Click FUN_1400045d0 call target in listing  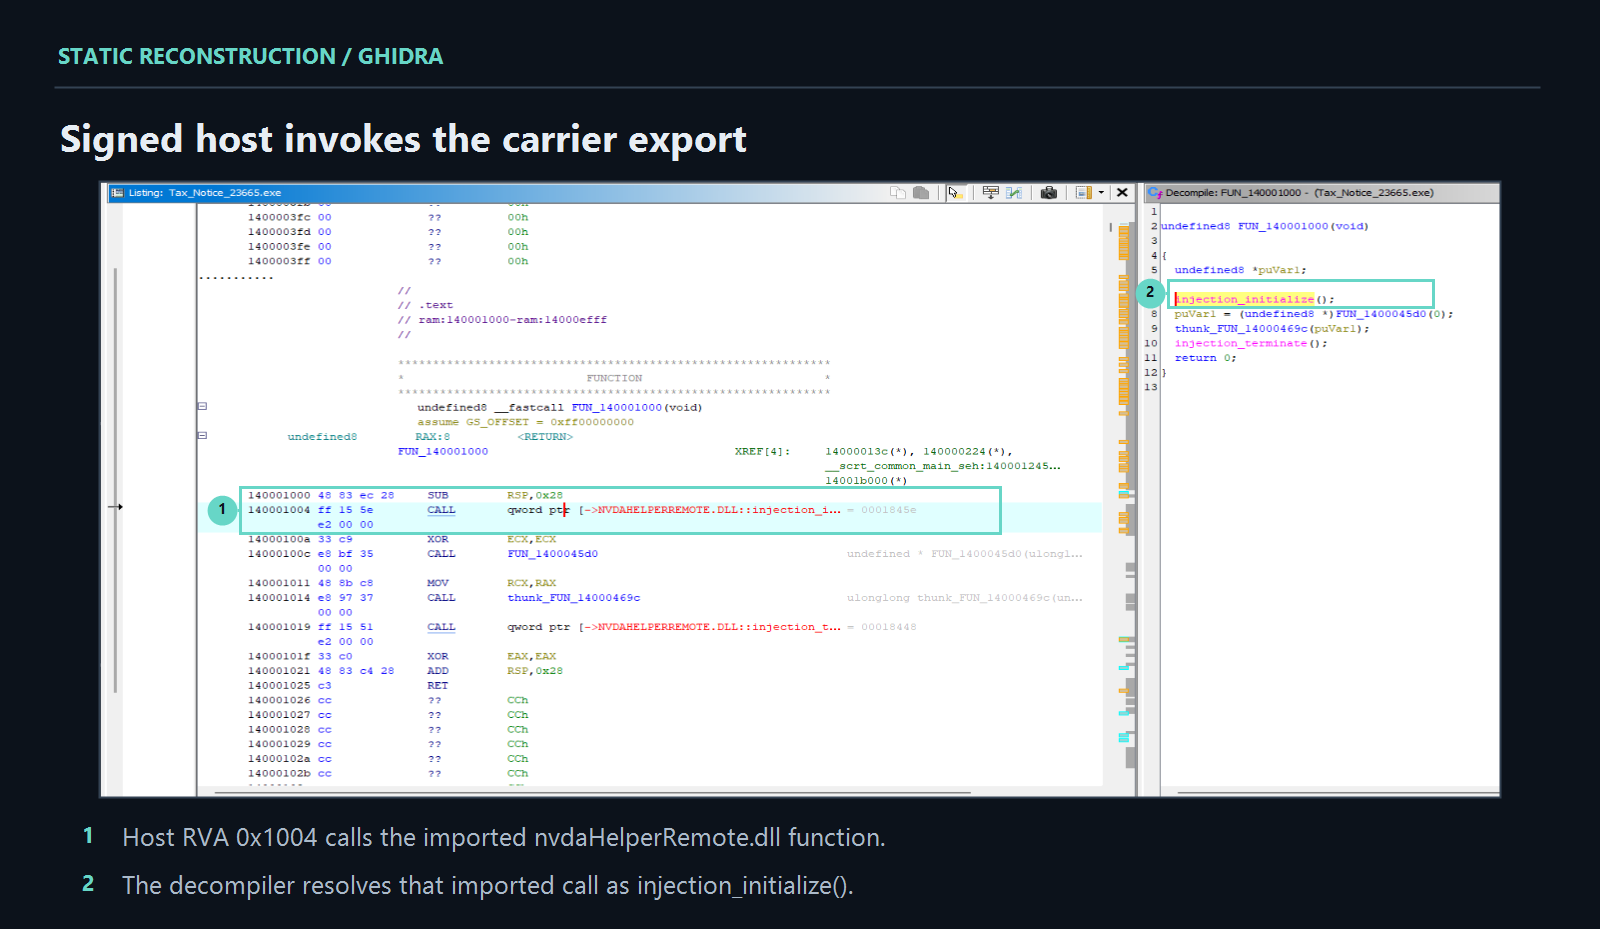click(x=552, y=554)
